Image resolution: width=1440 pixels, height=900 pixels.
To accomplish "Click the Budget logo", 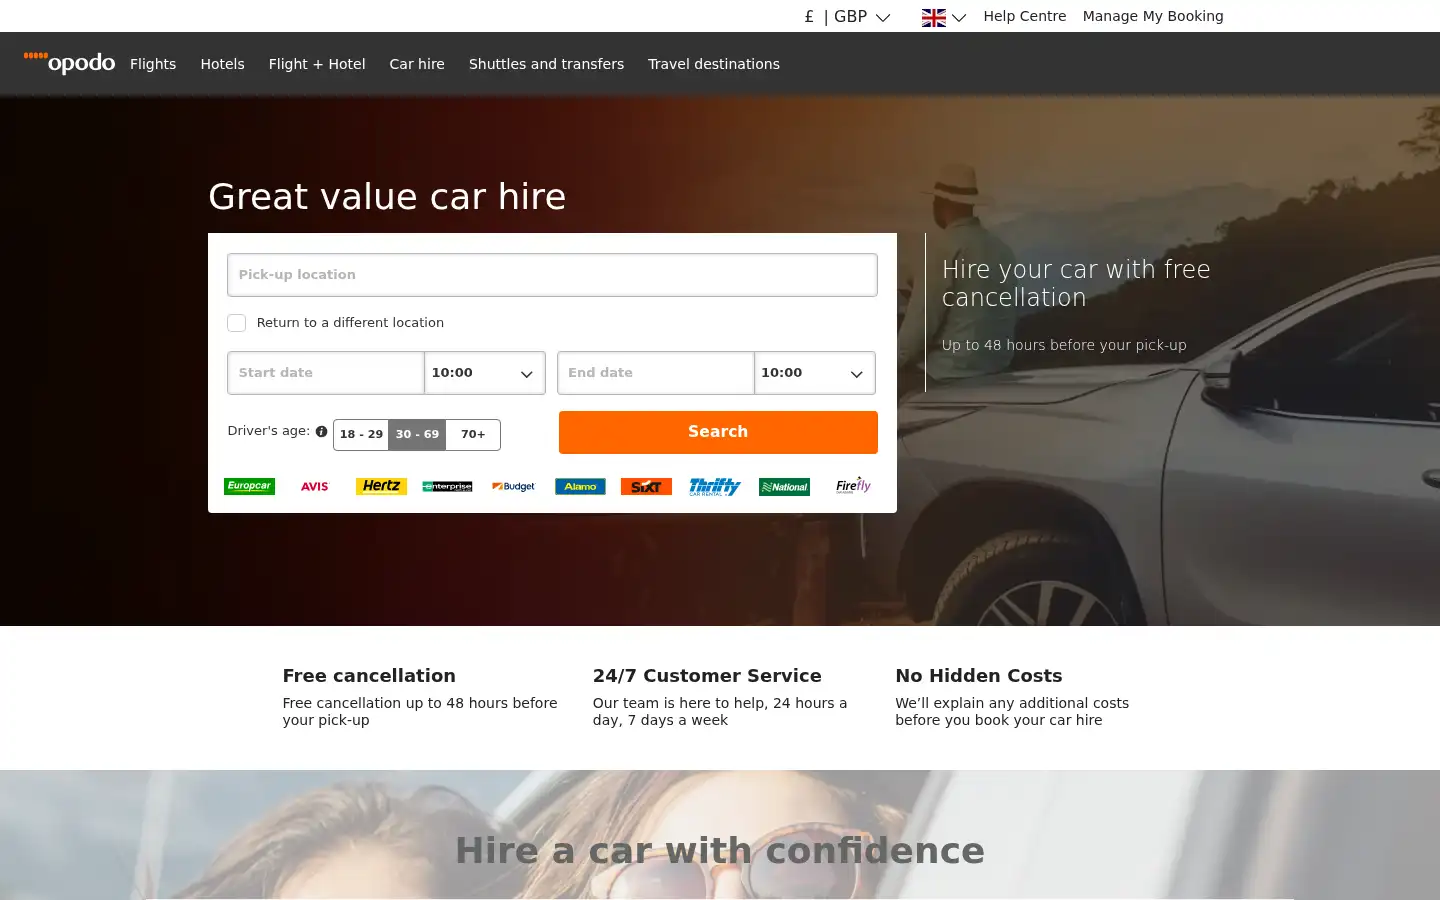I will [513, 487].
